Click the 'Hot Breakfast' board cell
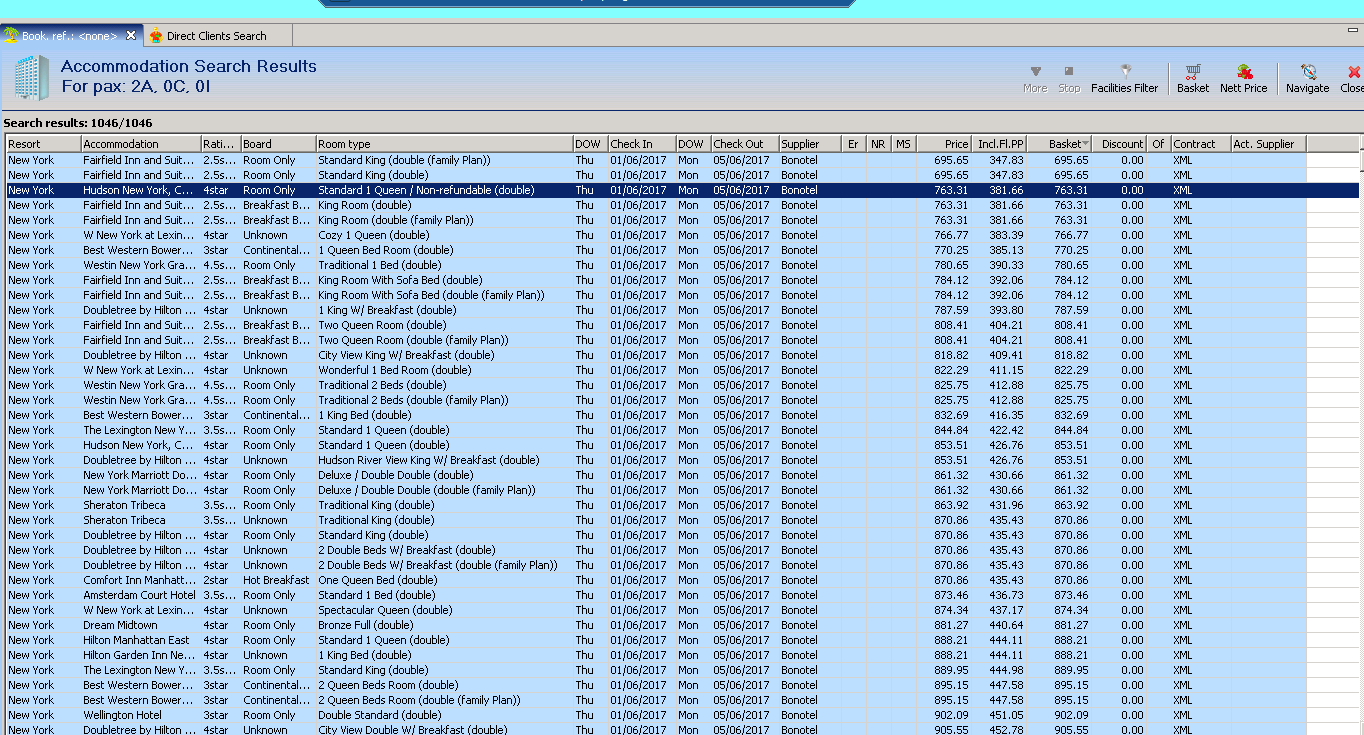The image size is (1364, 735). coord(276,580)
